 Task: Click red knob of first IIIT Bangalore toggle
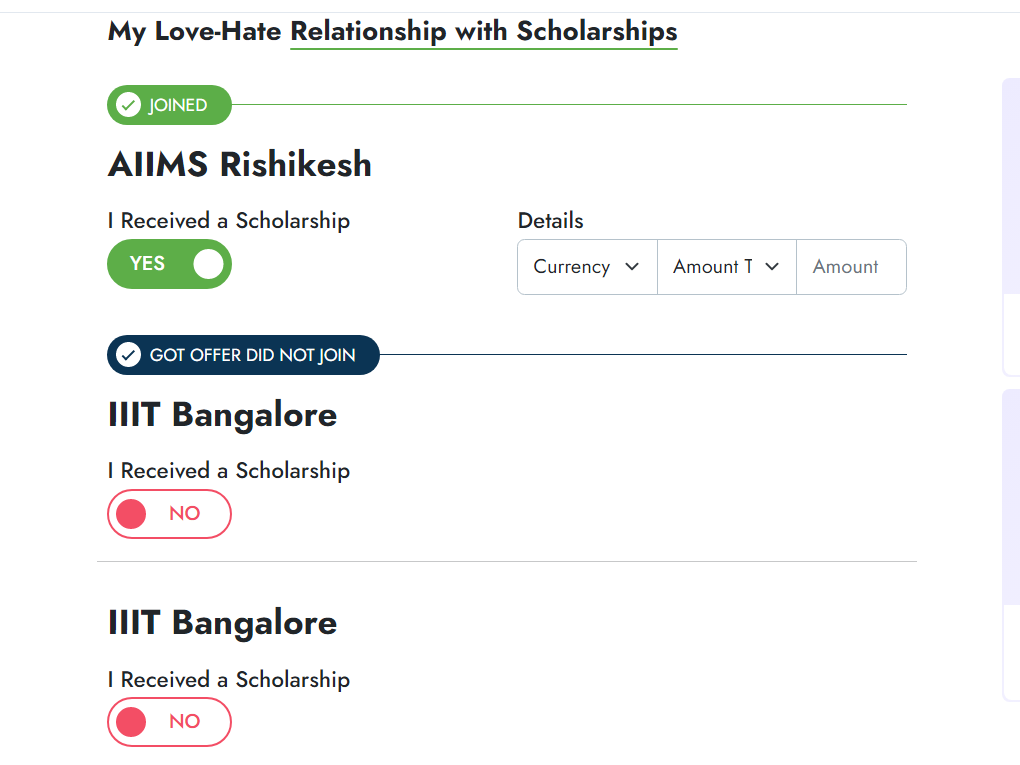(131, 514)
